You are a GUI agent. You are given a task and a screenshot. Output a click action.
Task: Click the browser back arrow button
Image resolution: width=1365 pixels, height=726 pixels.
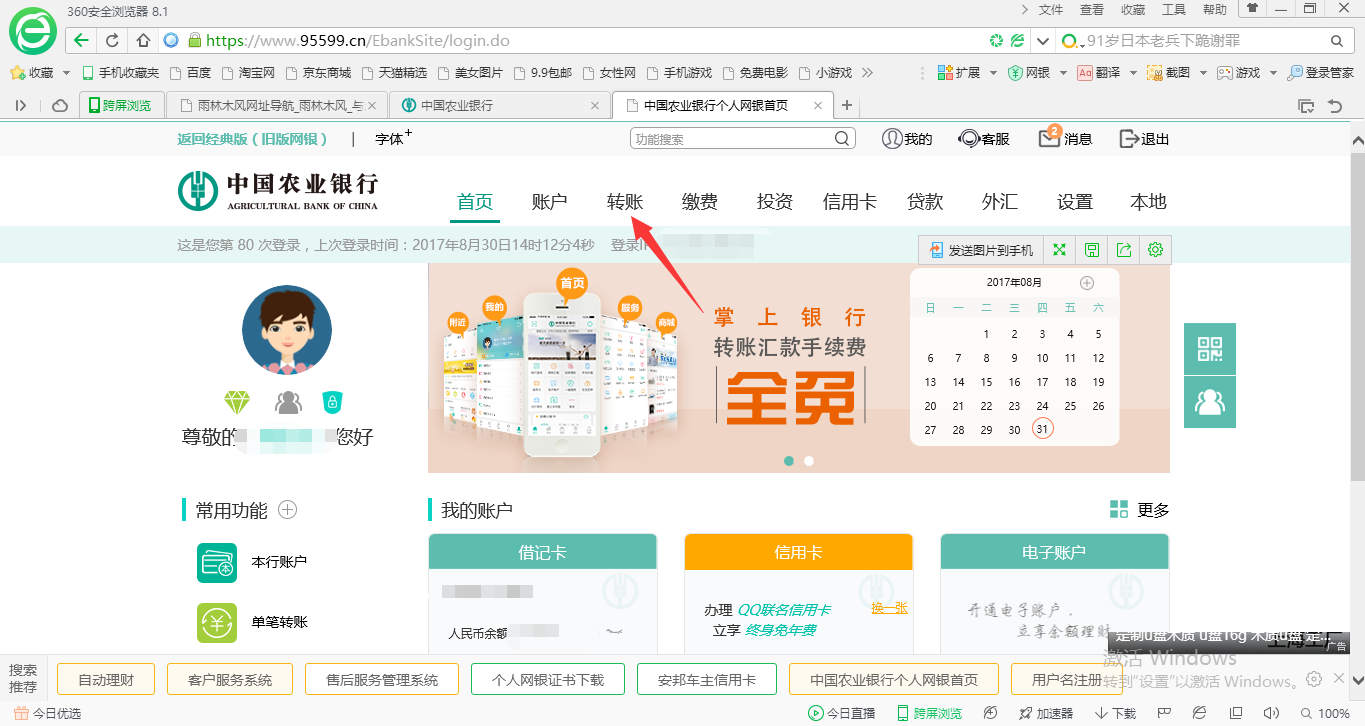[81, 41]
